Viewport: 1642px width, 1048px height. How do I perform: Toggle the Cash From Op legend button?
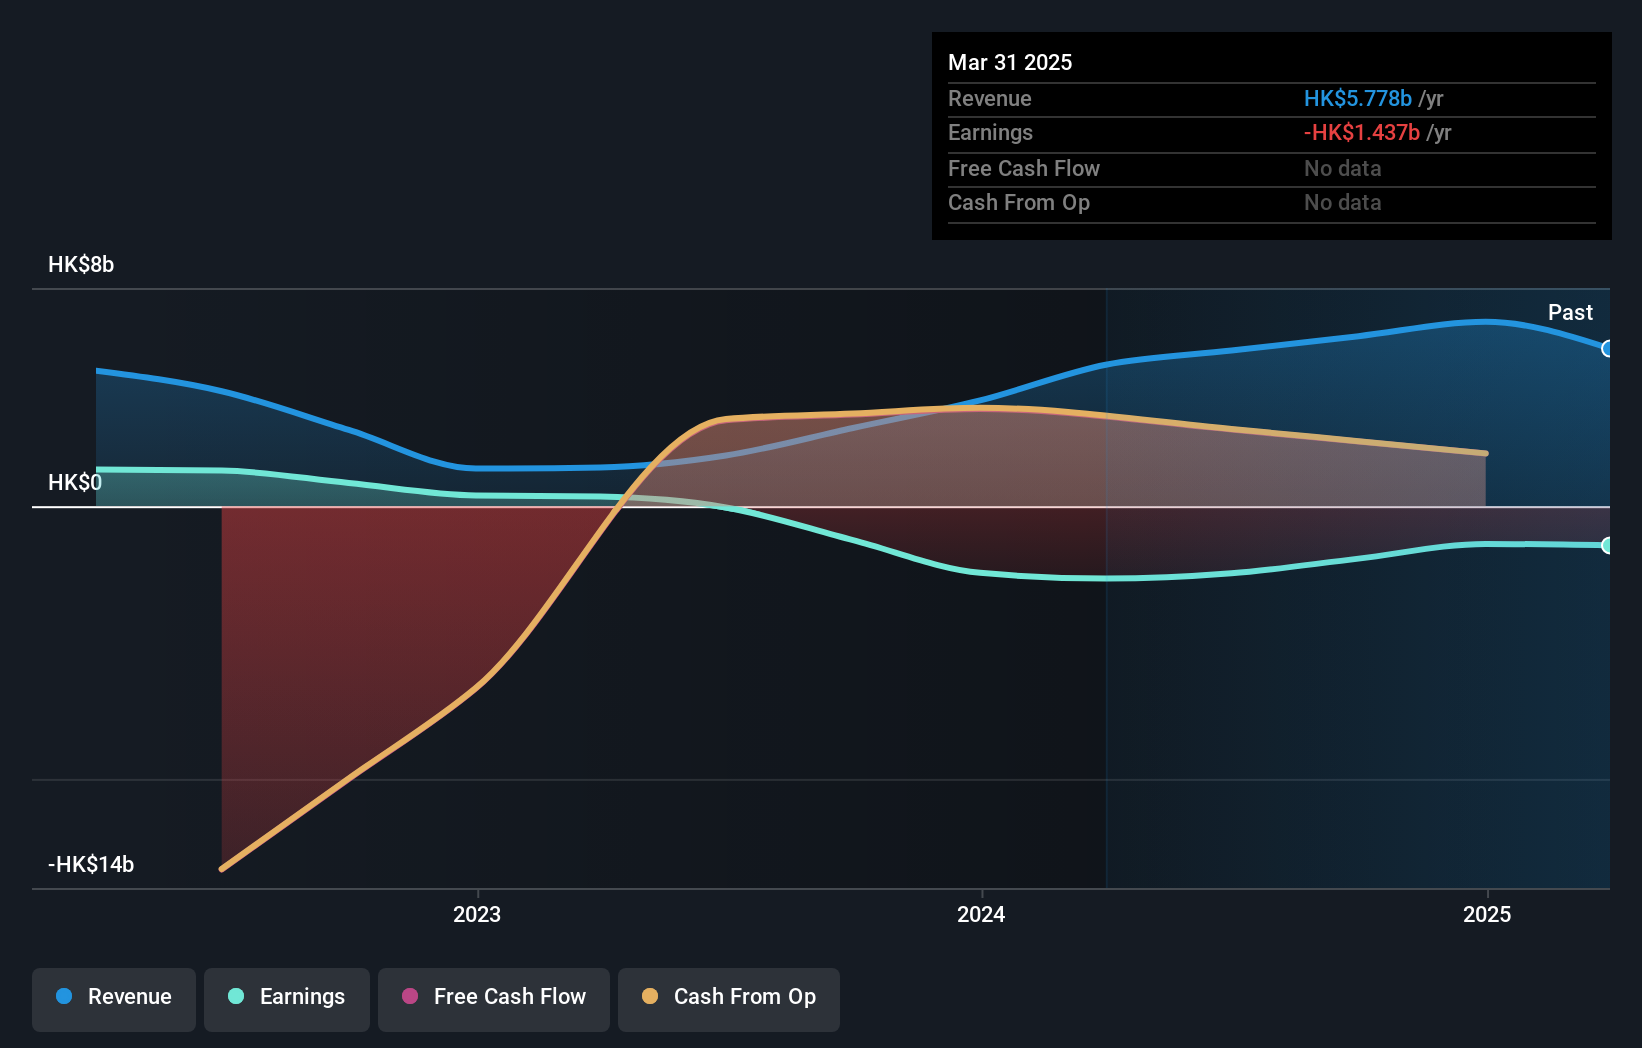point(729,999)
